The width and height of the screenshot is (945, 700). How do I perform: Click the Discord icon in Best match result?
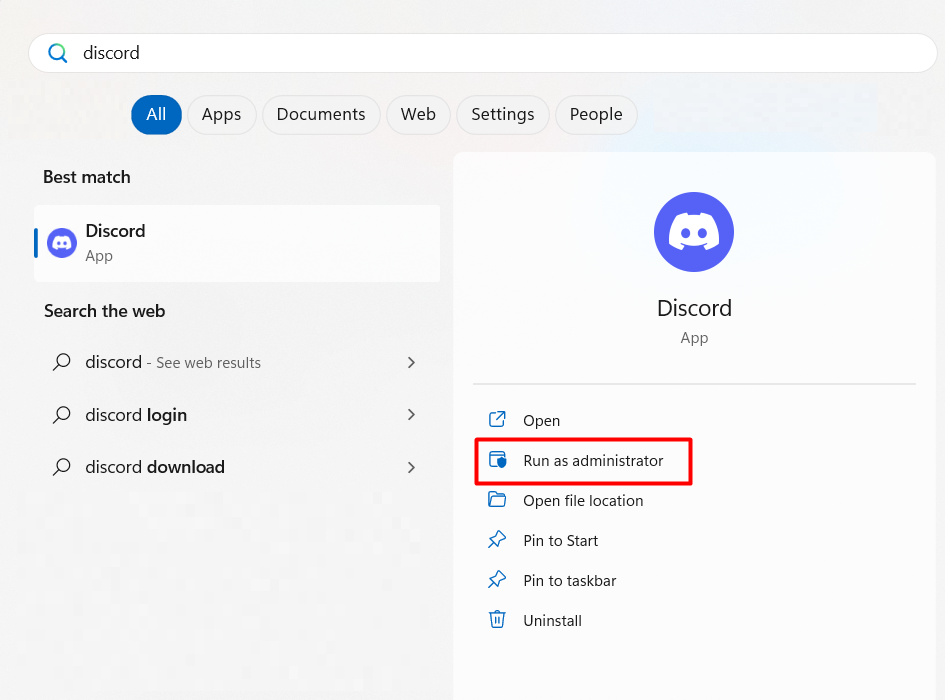point(62,243)
